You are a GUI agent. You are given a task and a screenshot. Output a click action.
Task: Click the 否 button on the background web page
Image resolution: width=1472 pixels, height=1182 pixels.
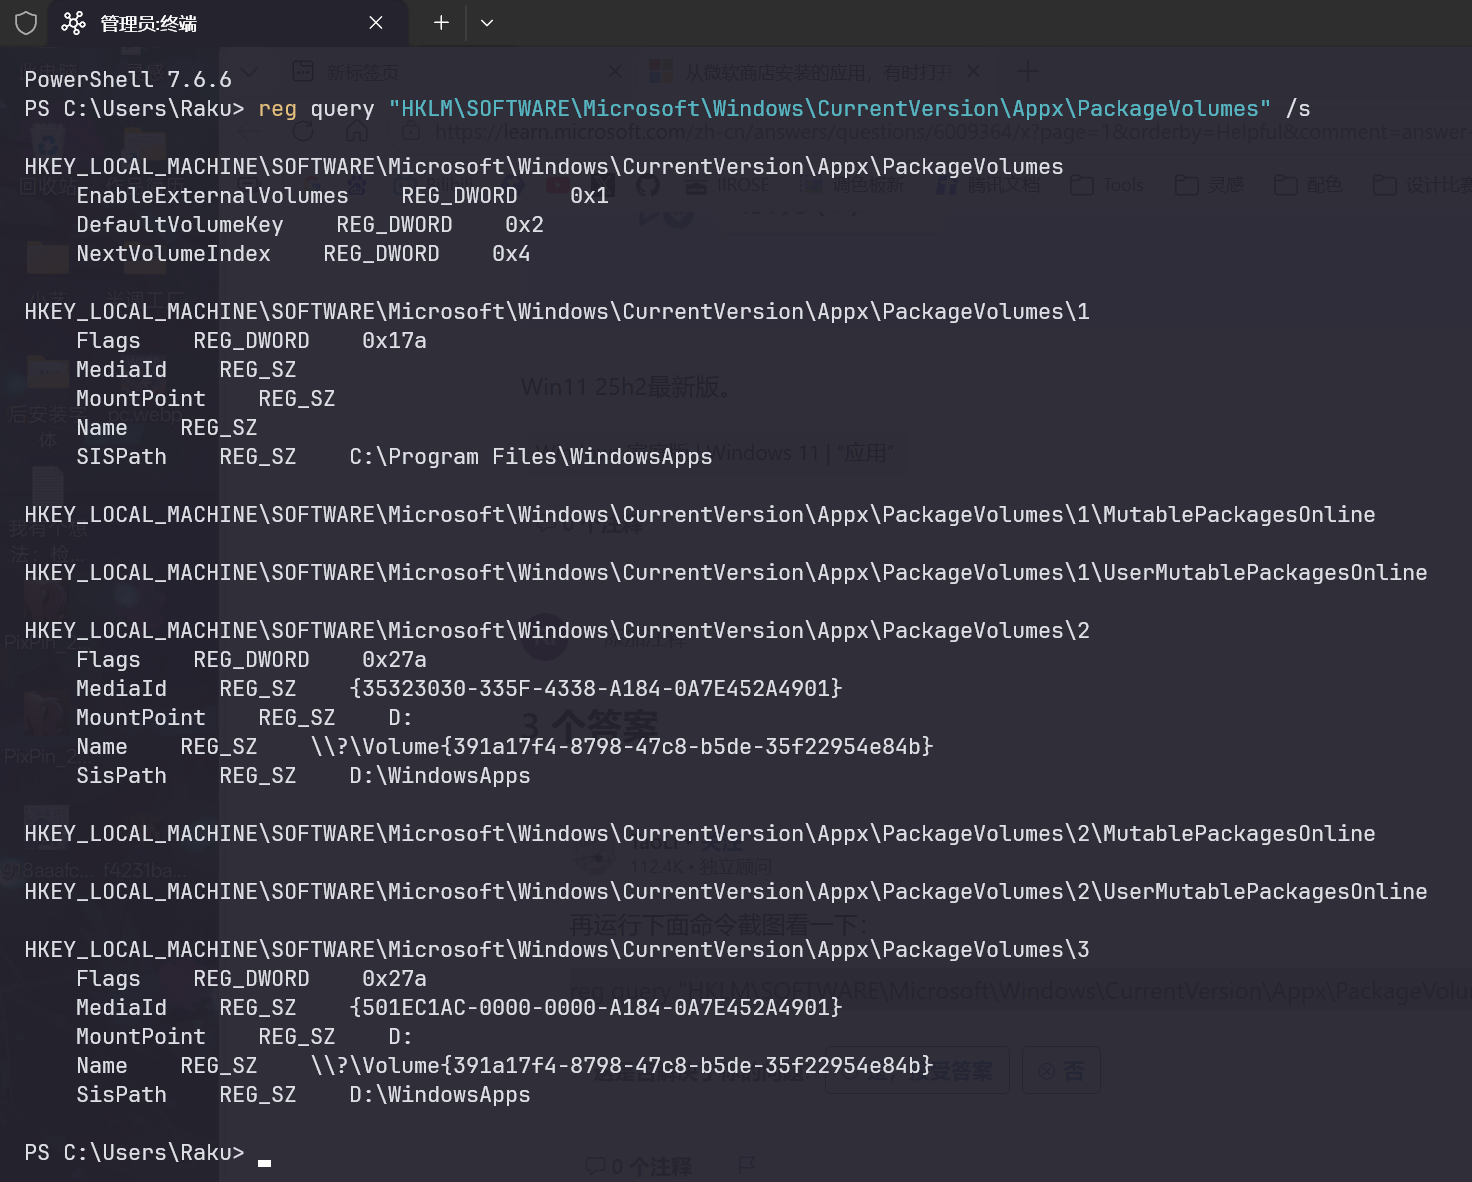(x=1061, y=1071)
